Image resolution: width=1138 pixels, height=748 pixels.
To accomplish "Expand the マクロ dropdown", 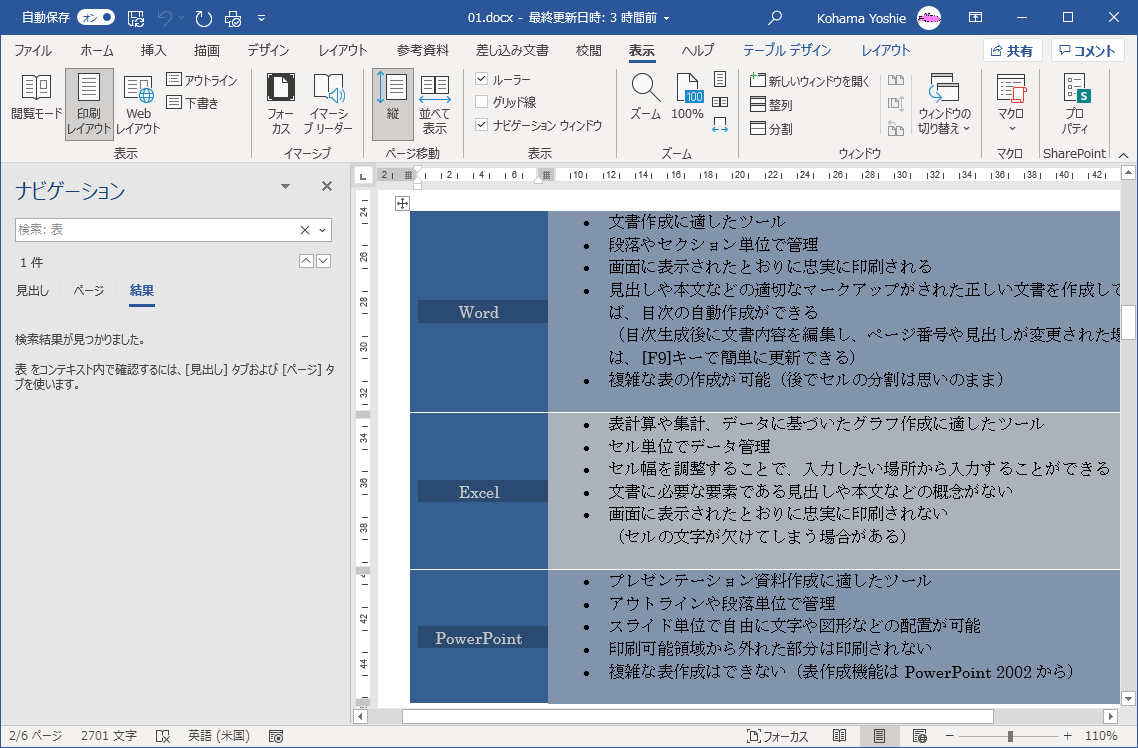I will coord(1011,127).
